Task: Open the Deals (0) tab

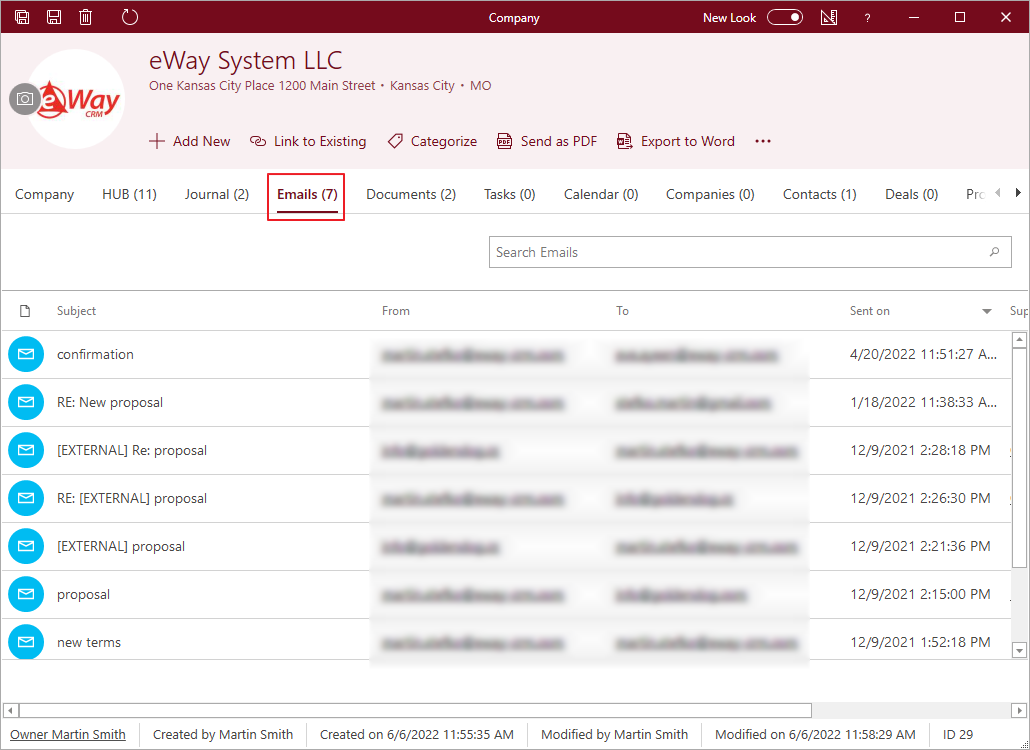Action: click(912, 194)
